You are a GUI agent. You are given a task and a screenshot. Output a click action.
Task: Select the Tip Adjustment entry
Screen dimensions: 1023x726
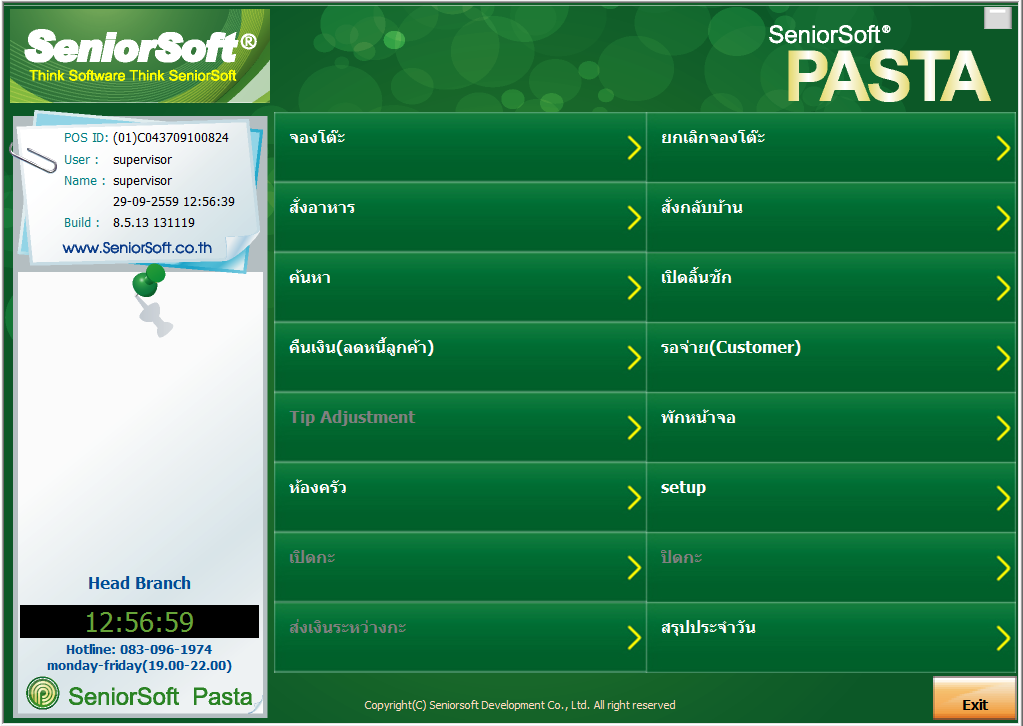click(460, 427)
